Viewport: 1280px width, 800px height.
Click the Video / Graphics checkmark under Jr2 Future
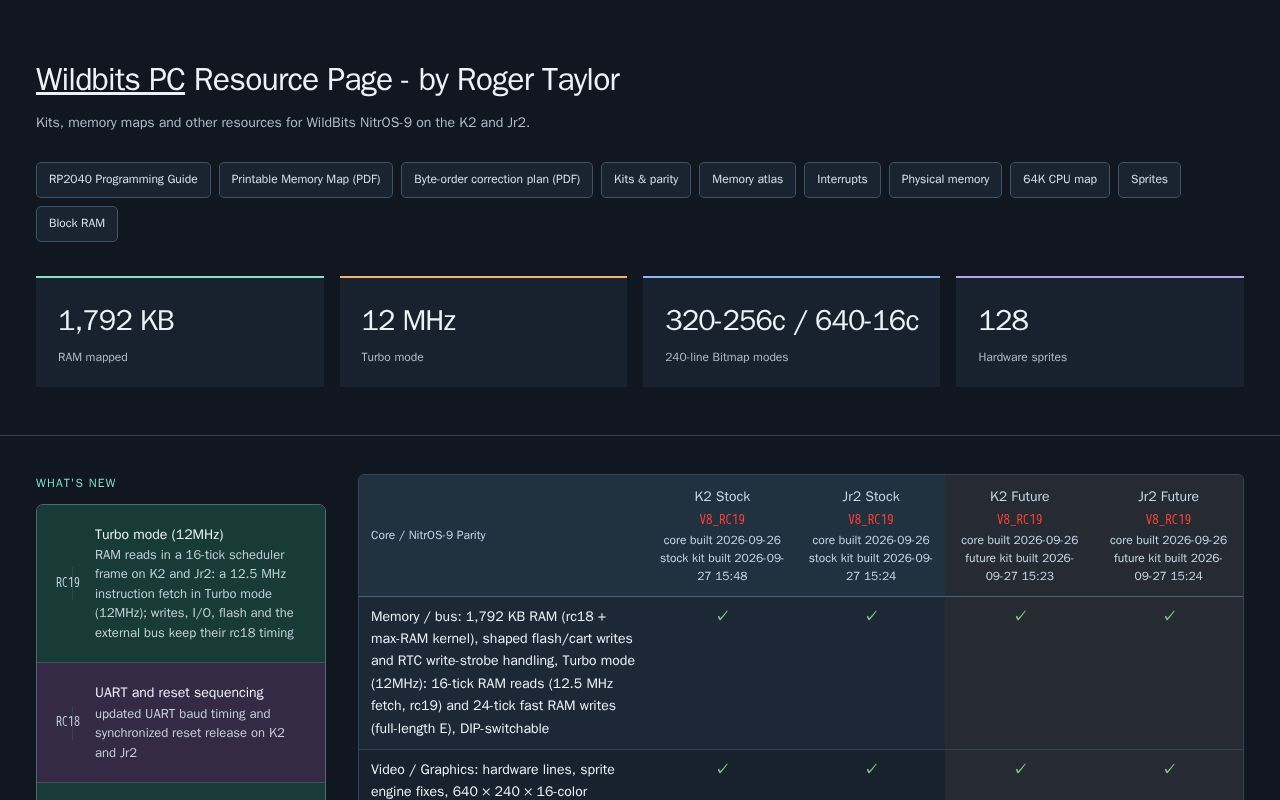(1169, 769)
